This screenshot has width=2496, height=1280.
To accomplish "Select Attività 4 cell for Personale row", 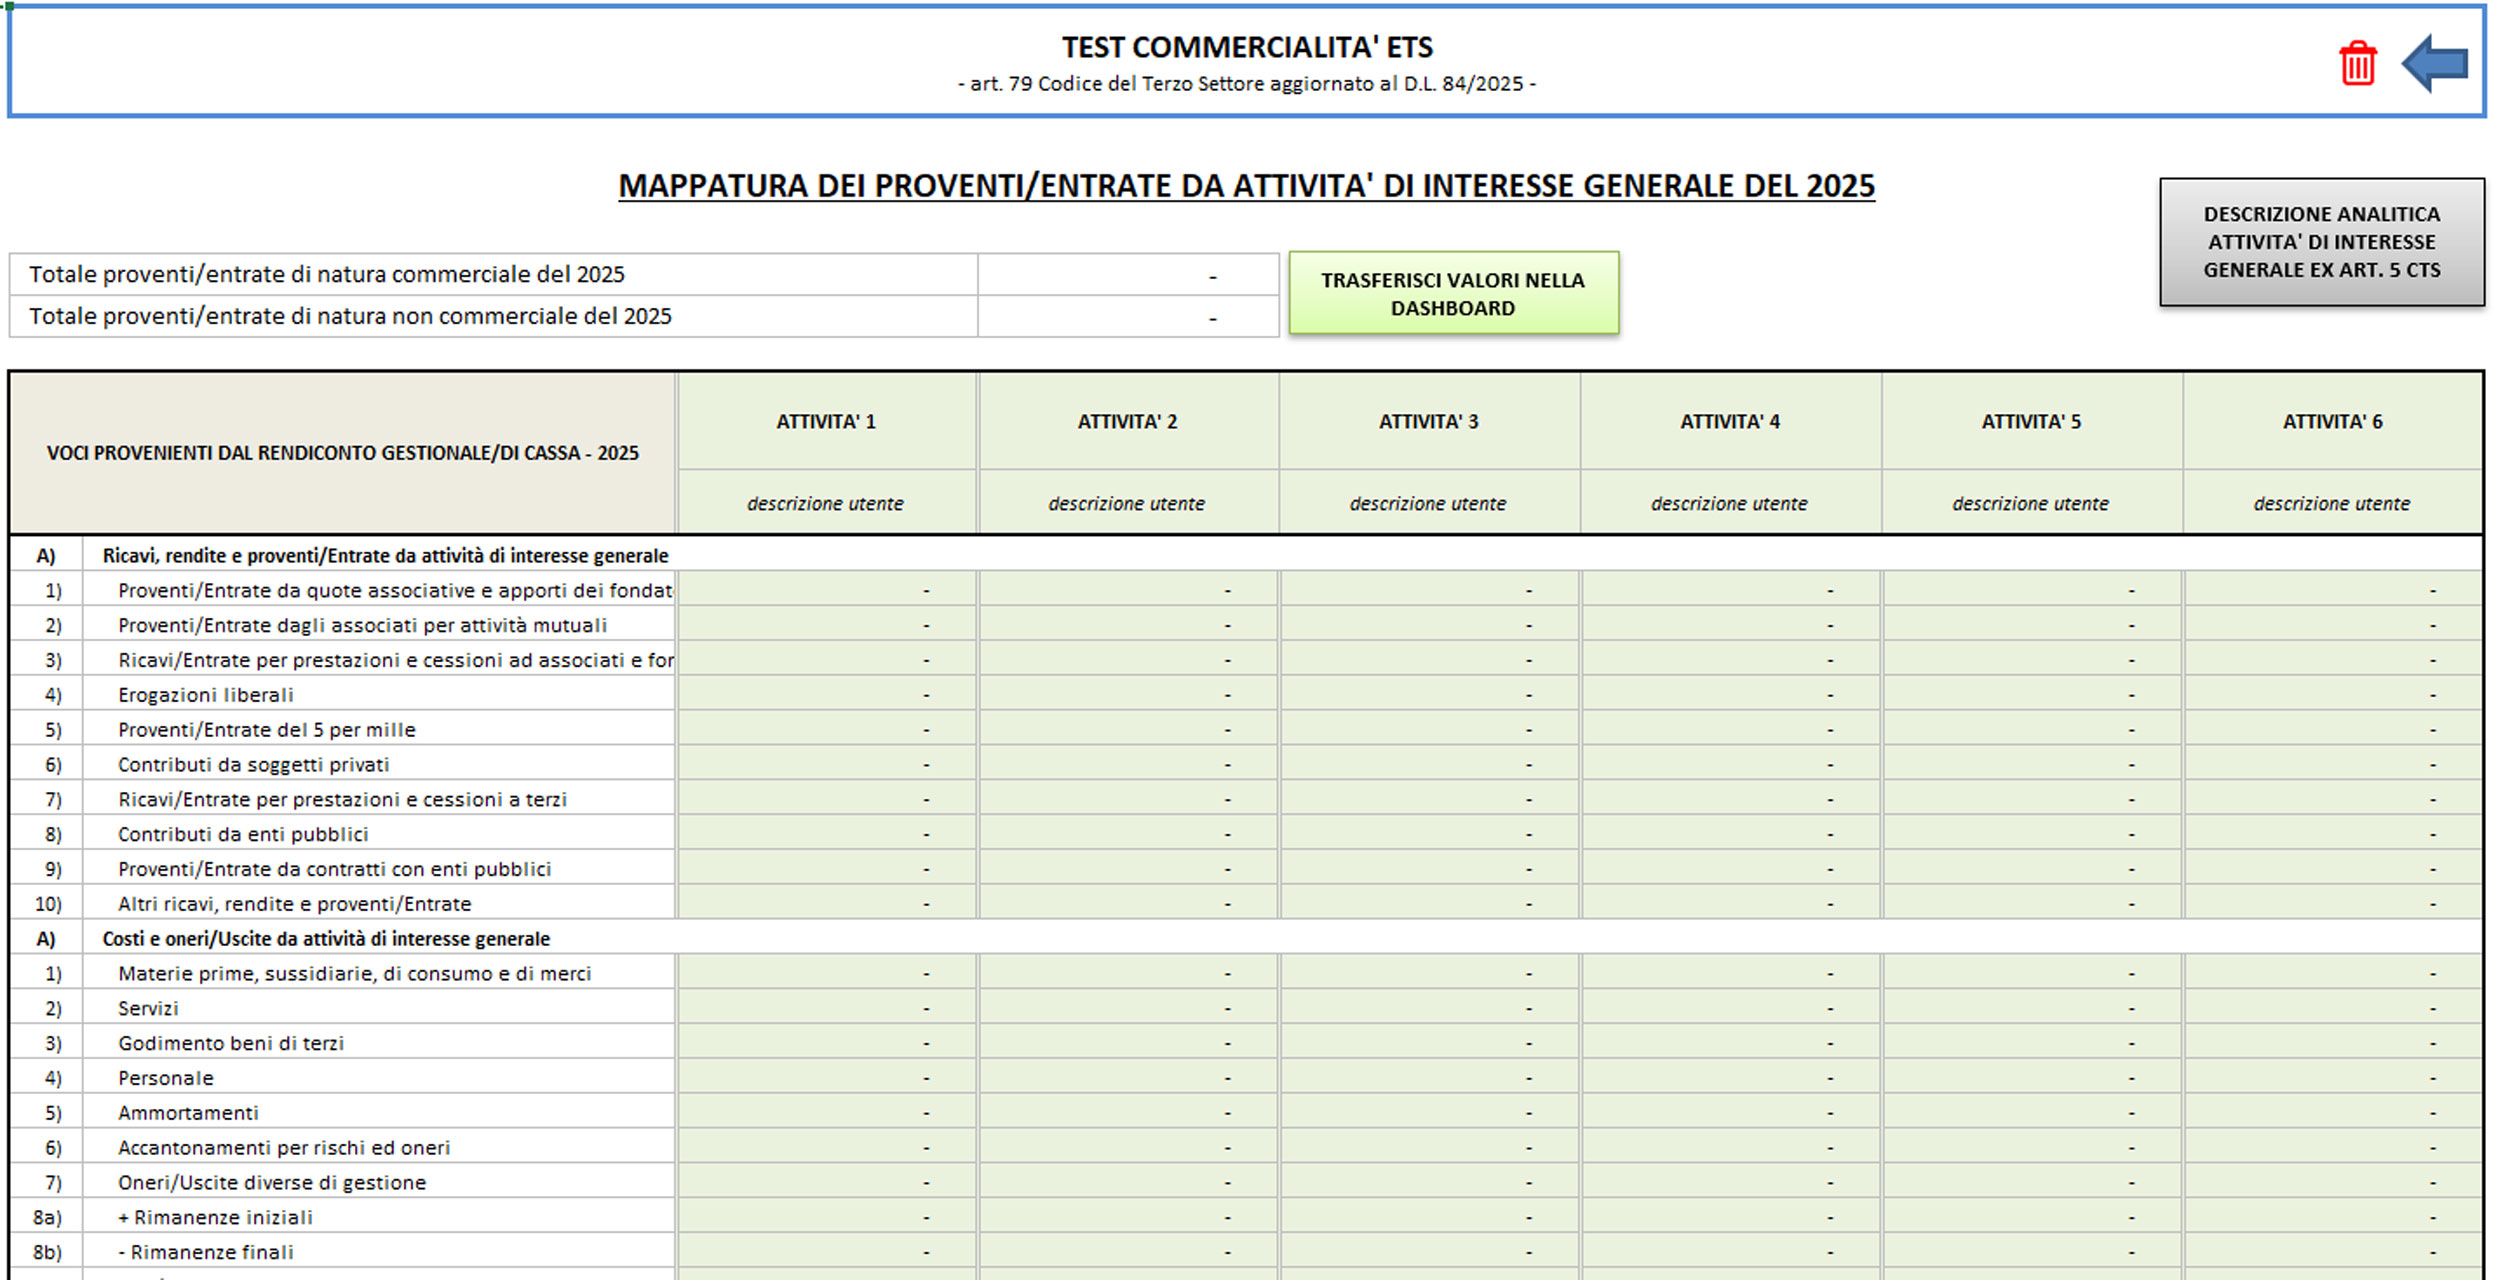I will pyautogui.click(x=1730, y=1078).
